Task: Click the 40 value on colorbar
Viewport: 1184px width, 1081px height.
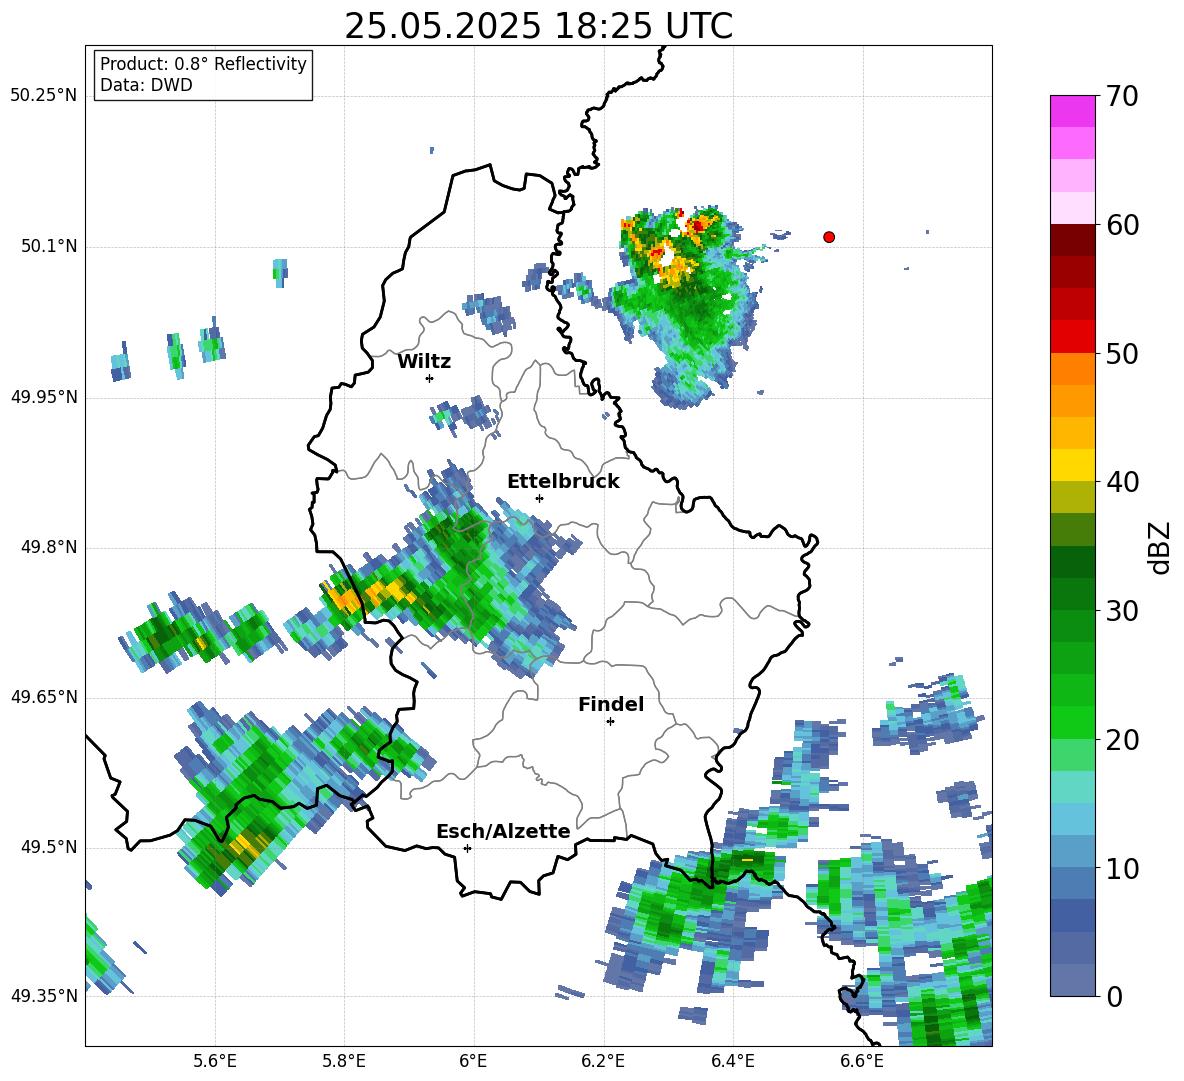Action: pos(1122,482)
